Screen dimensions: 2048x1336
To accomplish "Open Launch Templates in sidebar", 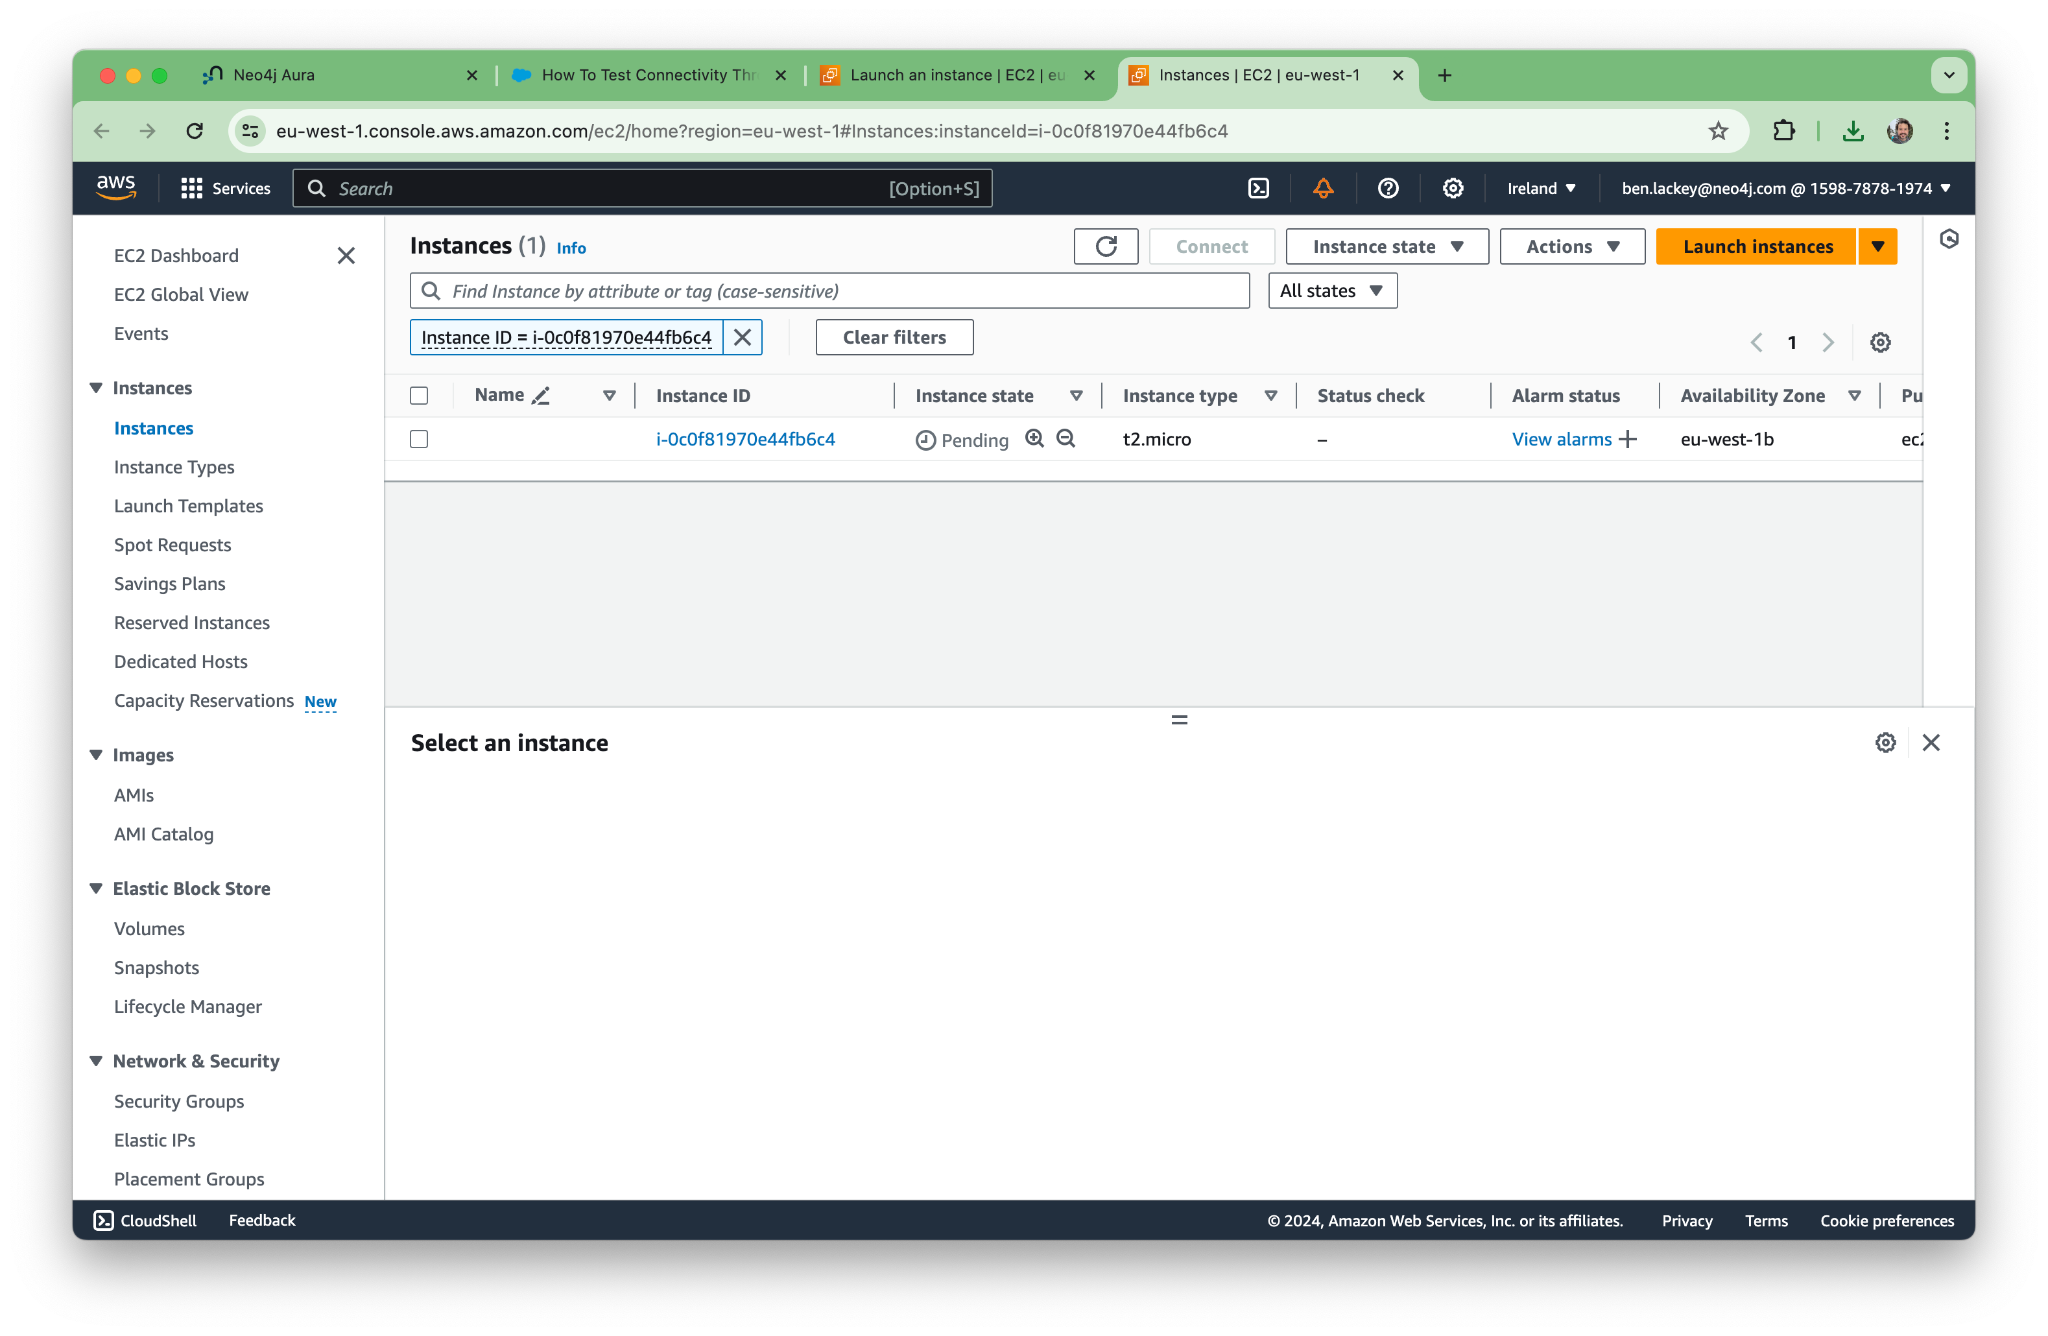I will pos(188,506).
